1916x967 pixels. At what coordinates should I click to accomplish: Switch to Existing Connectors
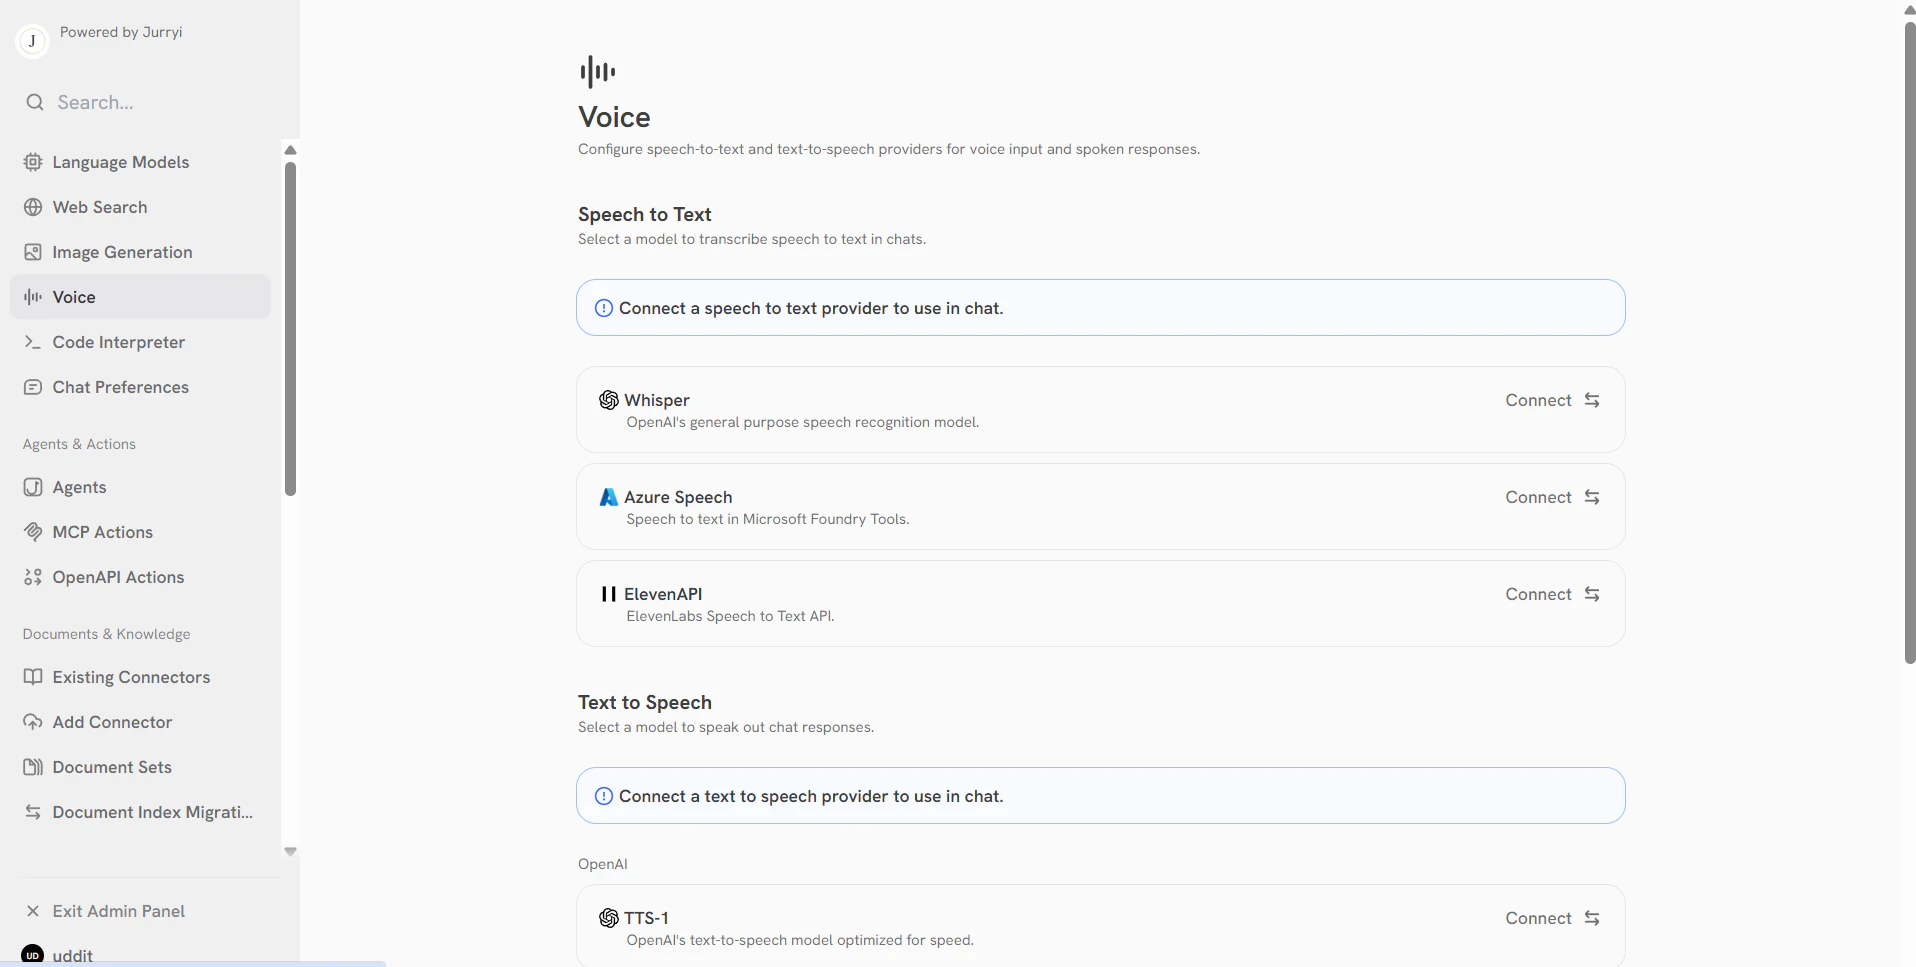pyautogui.click(x=131, y=677)
